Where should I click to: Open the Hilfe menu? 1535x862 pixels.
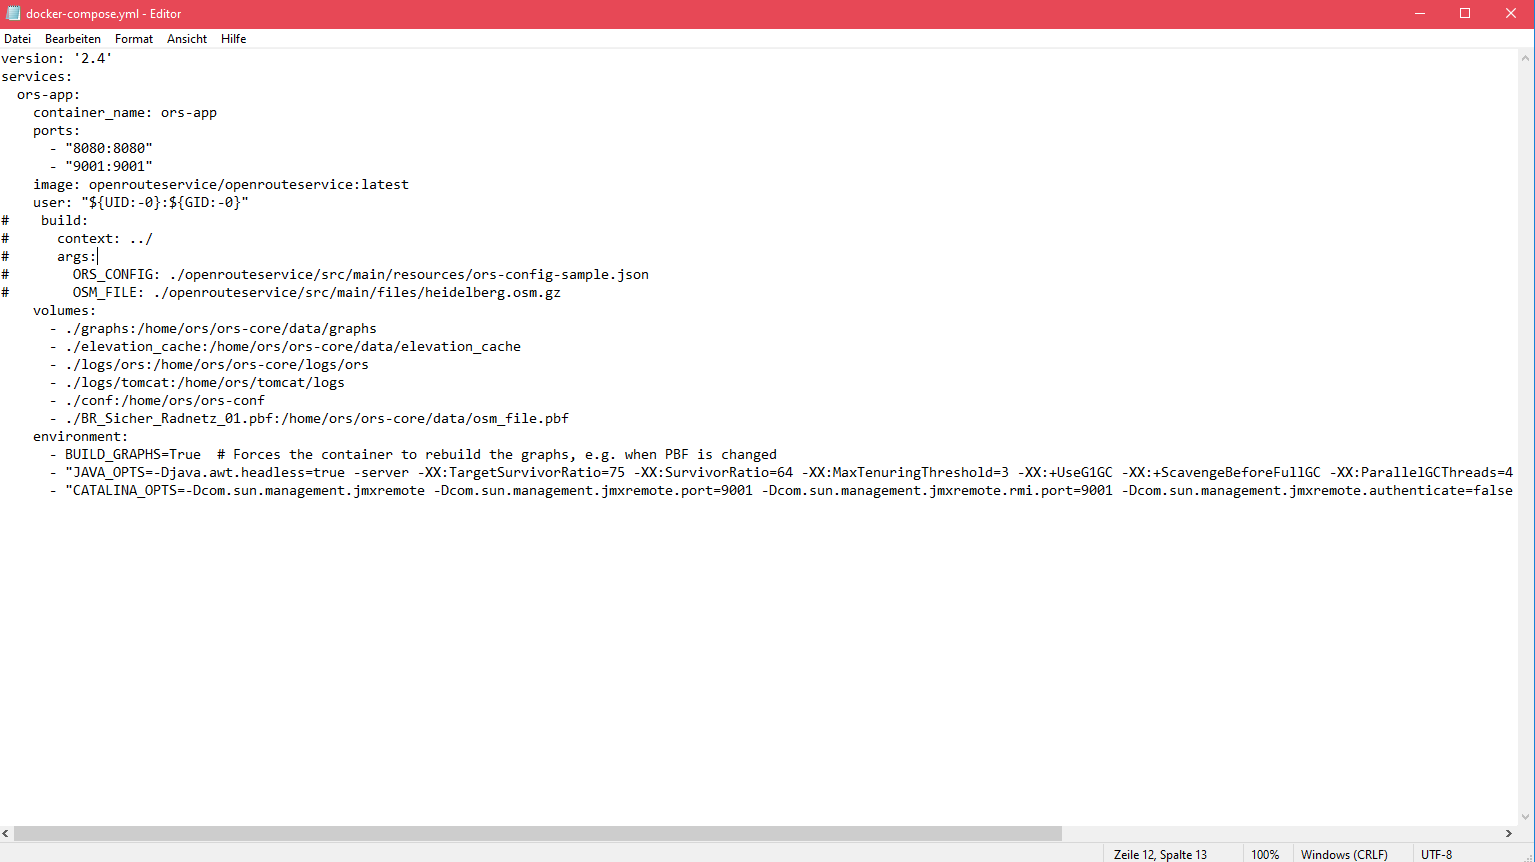tap(233, 38)
